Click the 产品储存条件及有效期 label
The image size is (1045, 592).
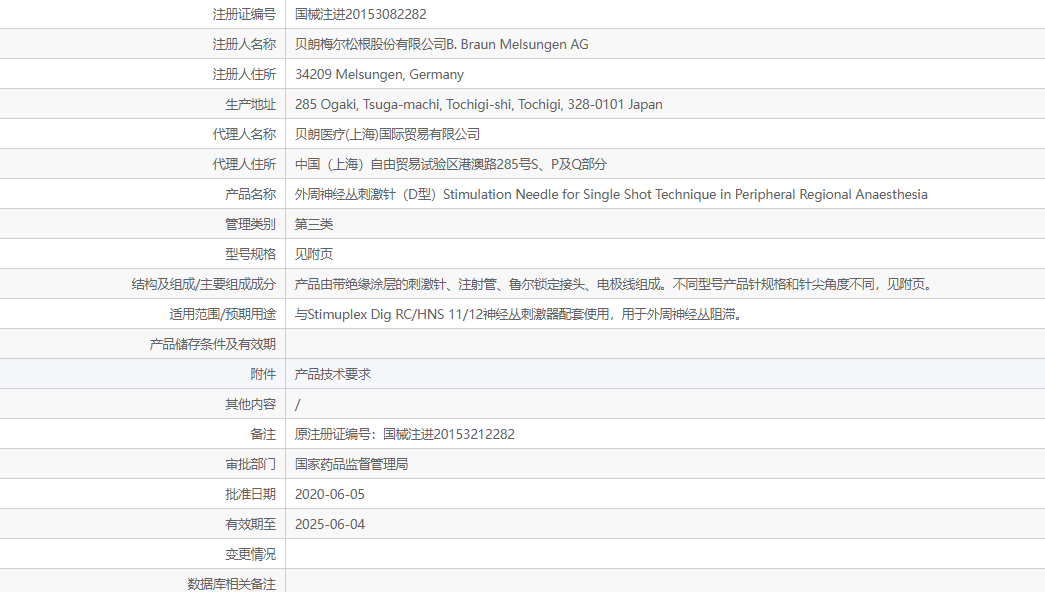pyautogui.click(x=213, y=344)
